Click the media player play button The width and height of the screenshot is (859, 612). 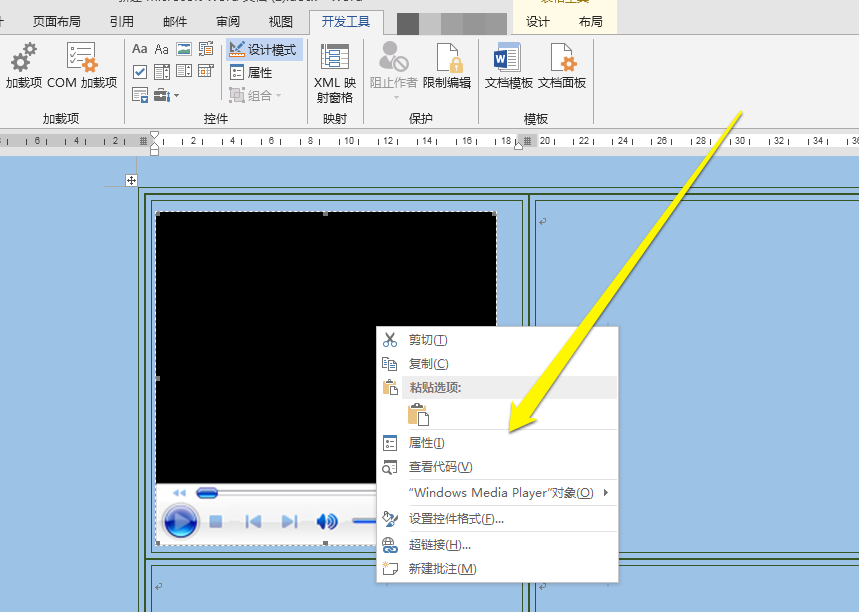180,521
